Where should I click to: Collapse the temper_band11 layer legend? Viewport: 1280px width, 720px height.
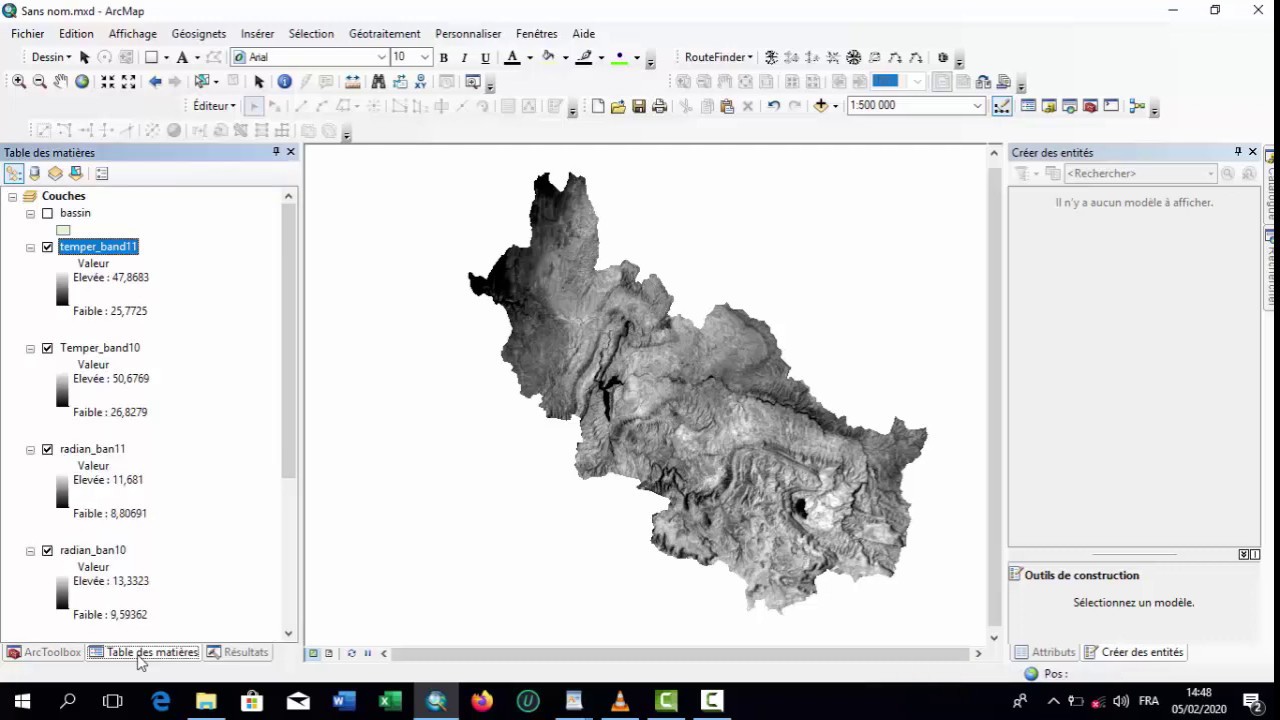pyautogui.click(x=30, y=247)
